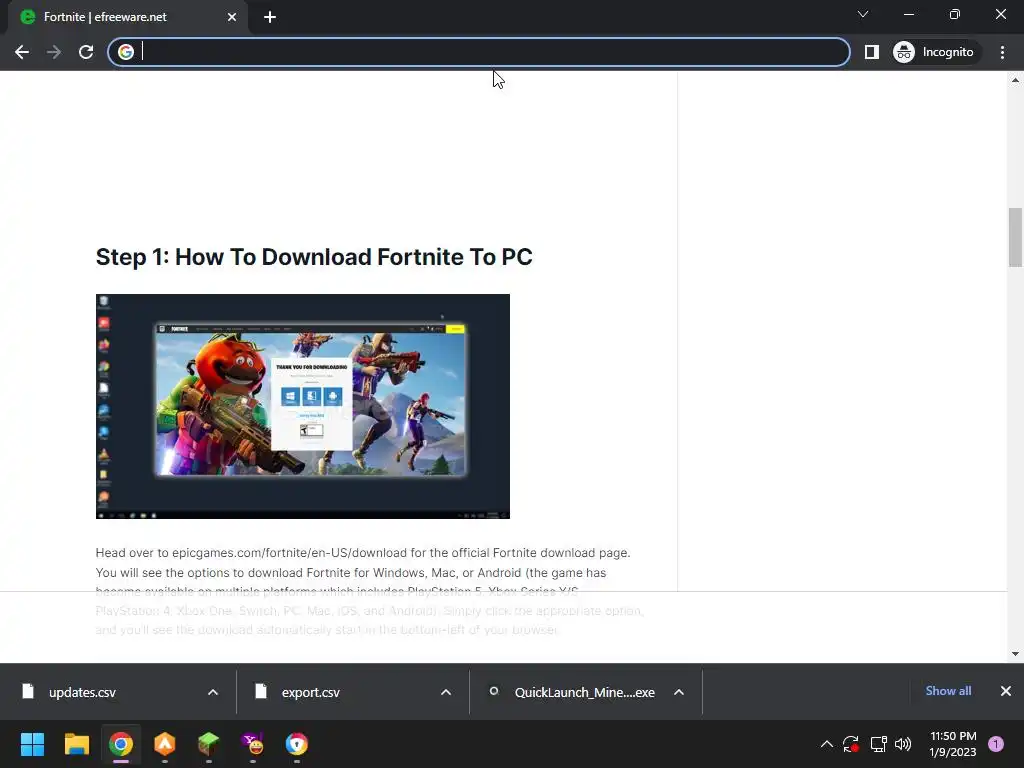Click the scrollbar up arrow
This screenshot has width=1024, height=768.
tap(1015, 80)
